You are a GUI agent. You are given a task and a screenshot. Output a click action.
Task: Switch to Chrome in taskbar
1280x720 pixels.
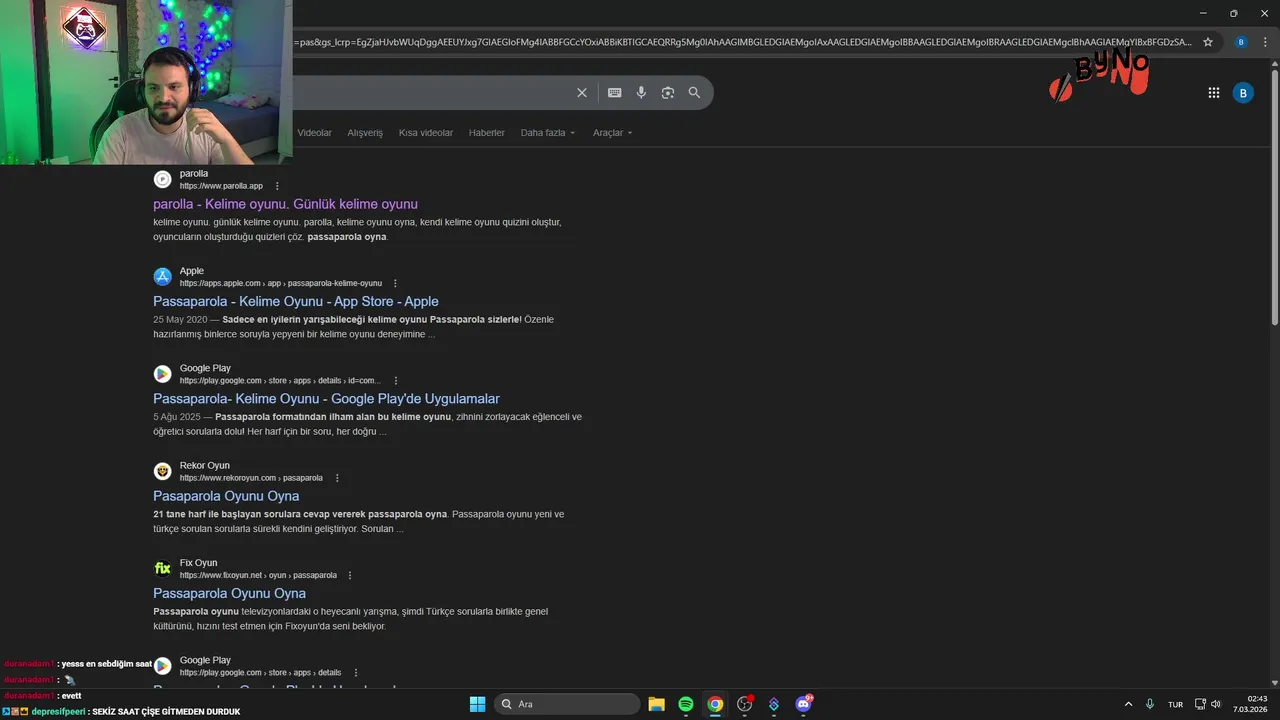click(x=715, y=704)
